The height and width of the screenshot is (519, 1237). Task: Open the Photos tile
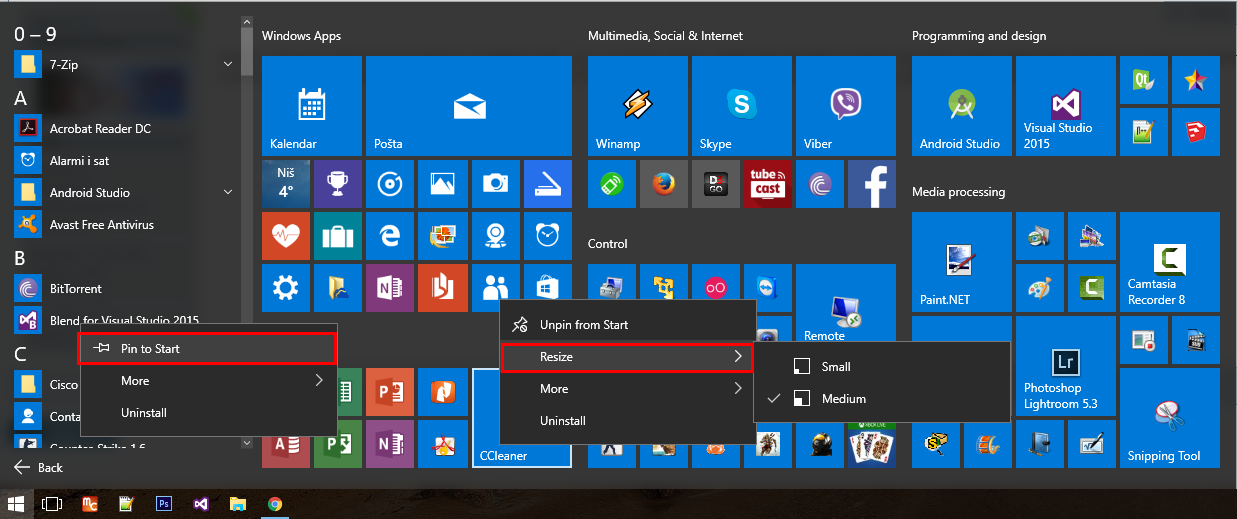coord(442,184)
